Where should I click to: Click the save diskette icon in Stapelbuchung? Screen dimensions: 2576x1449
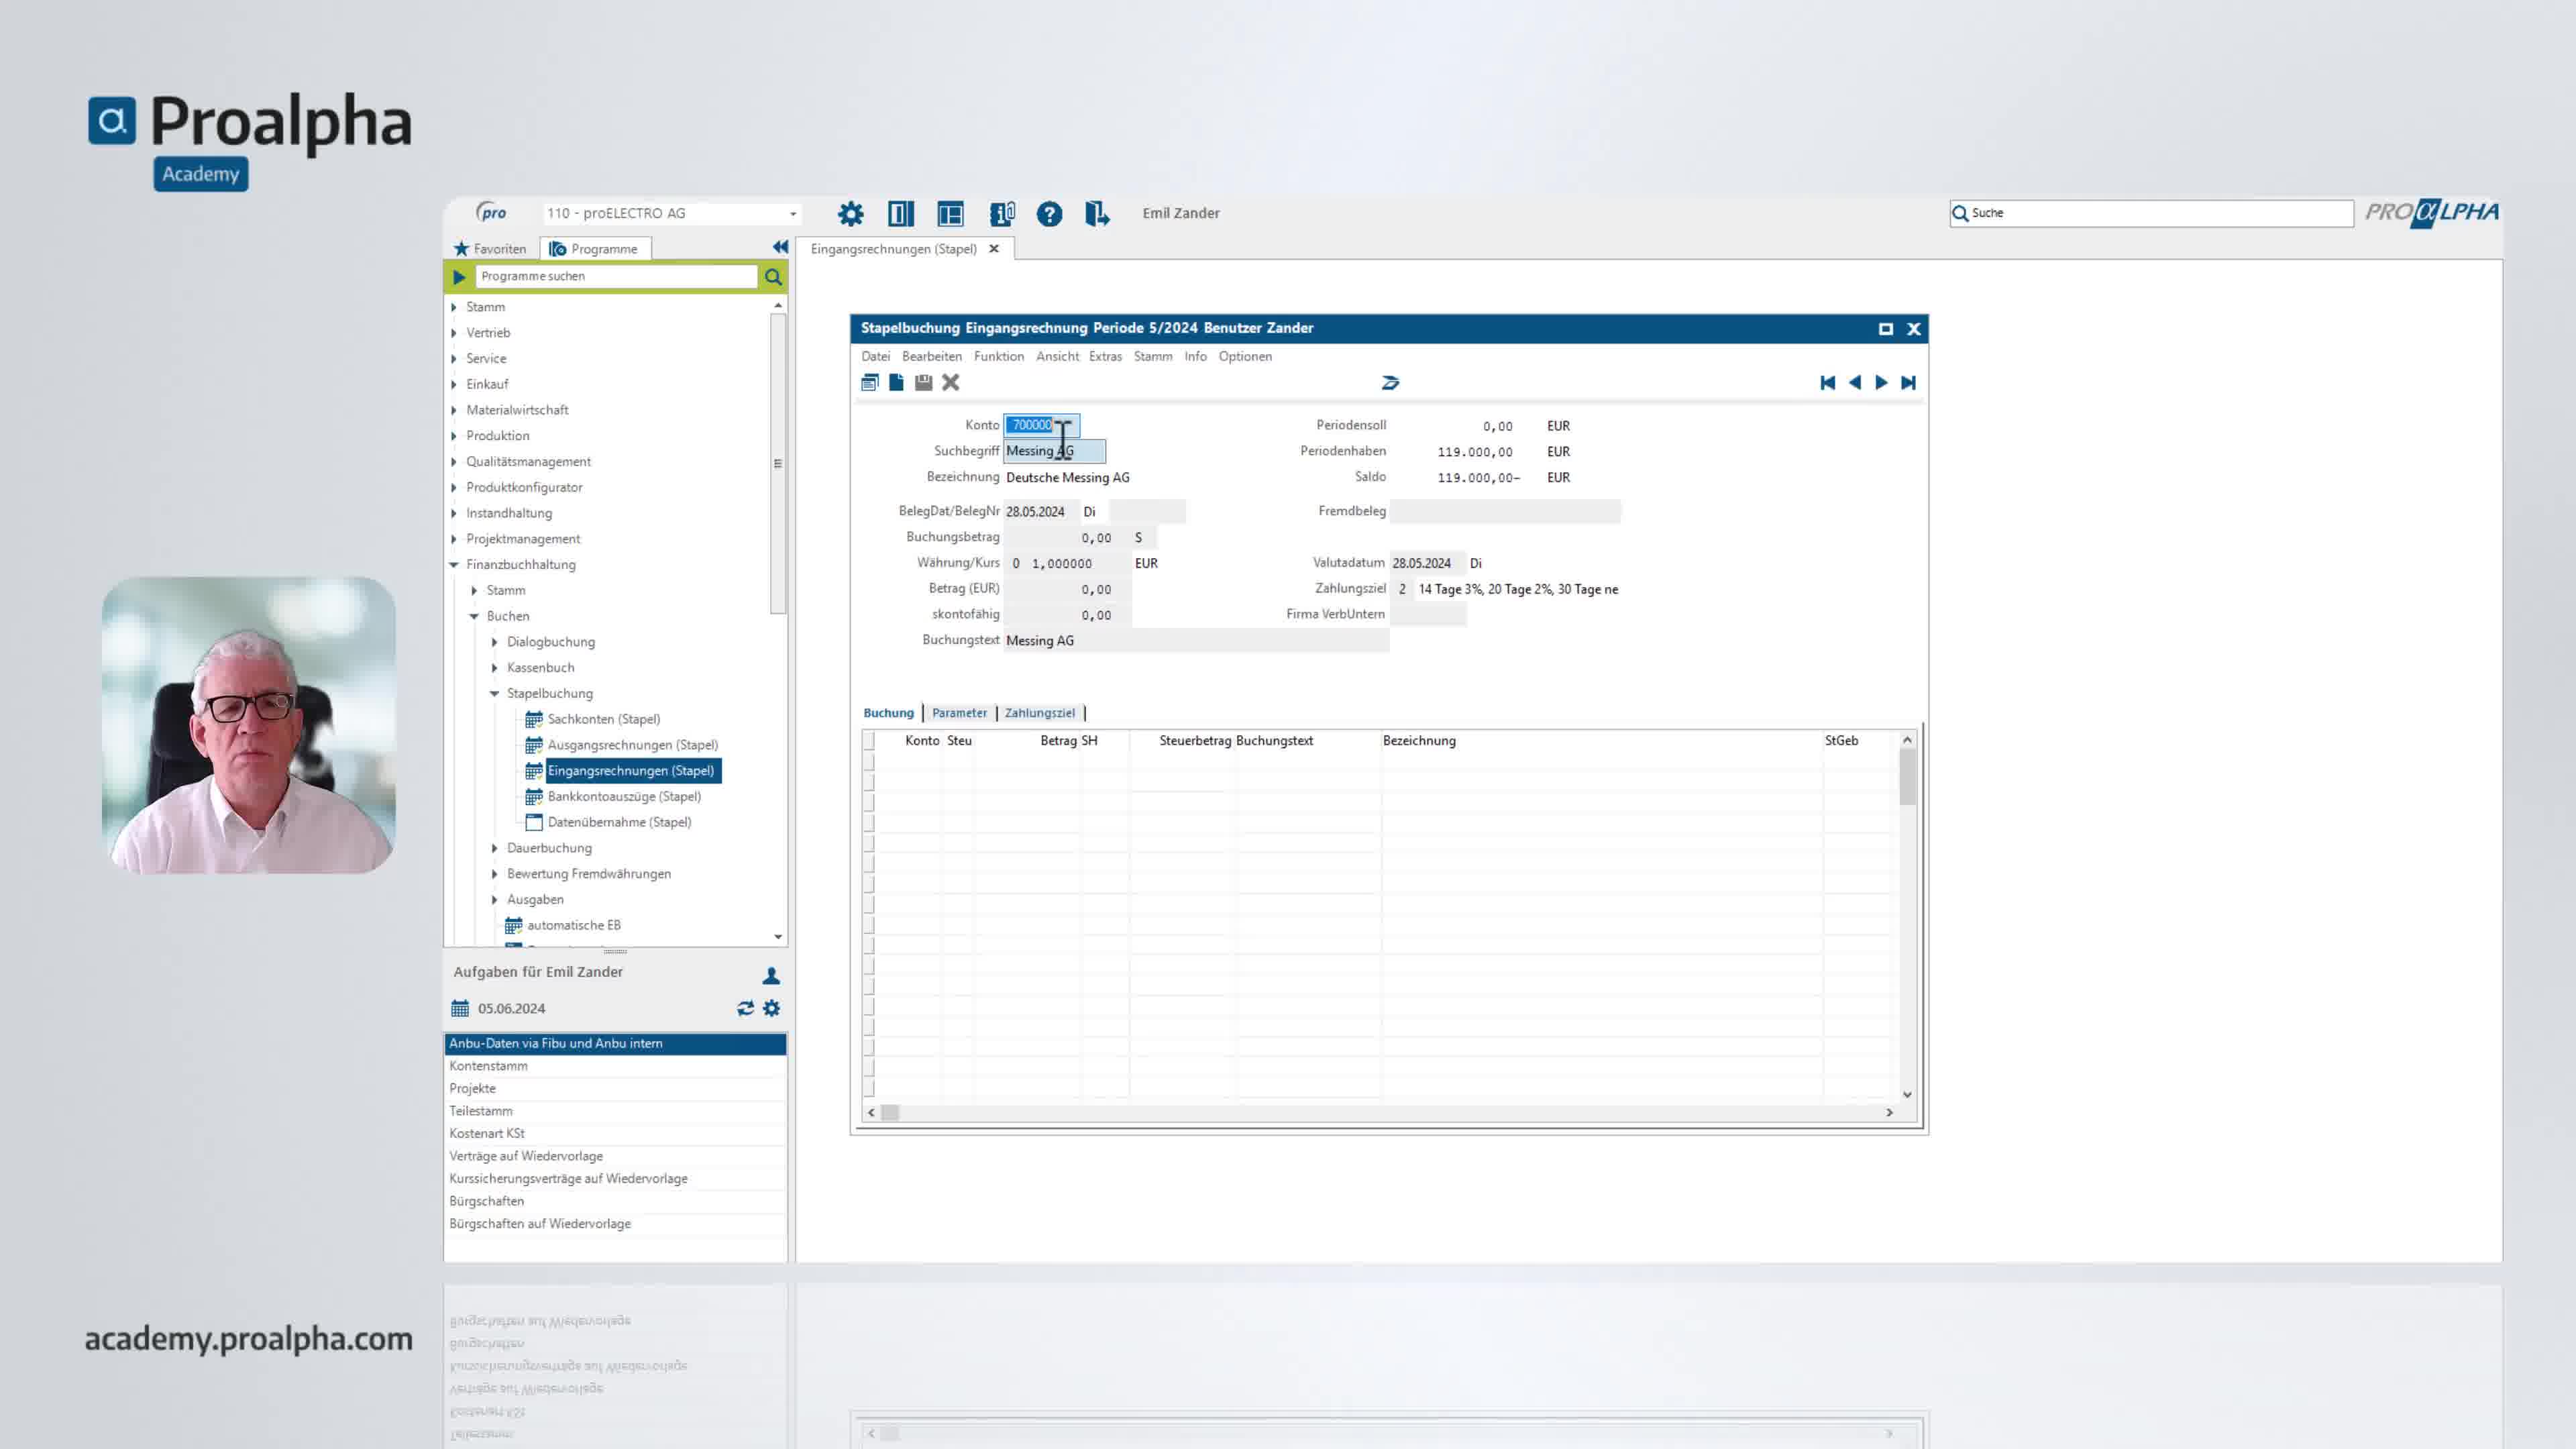point(923,382)
